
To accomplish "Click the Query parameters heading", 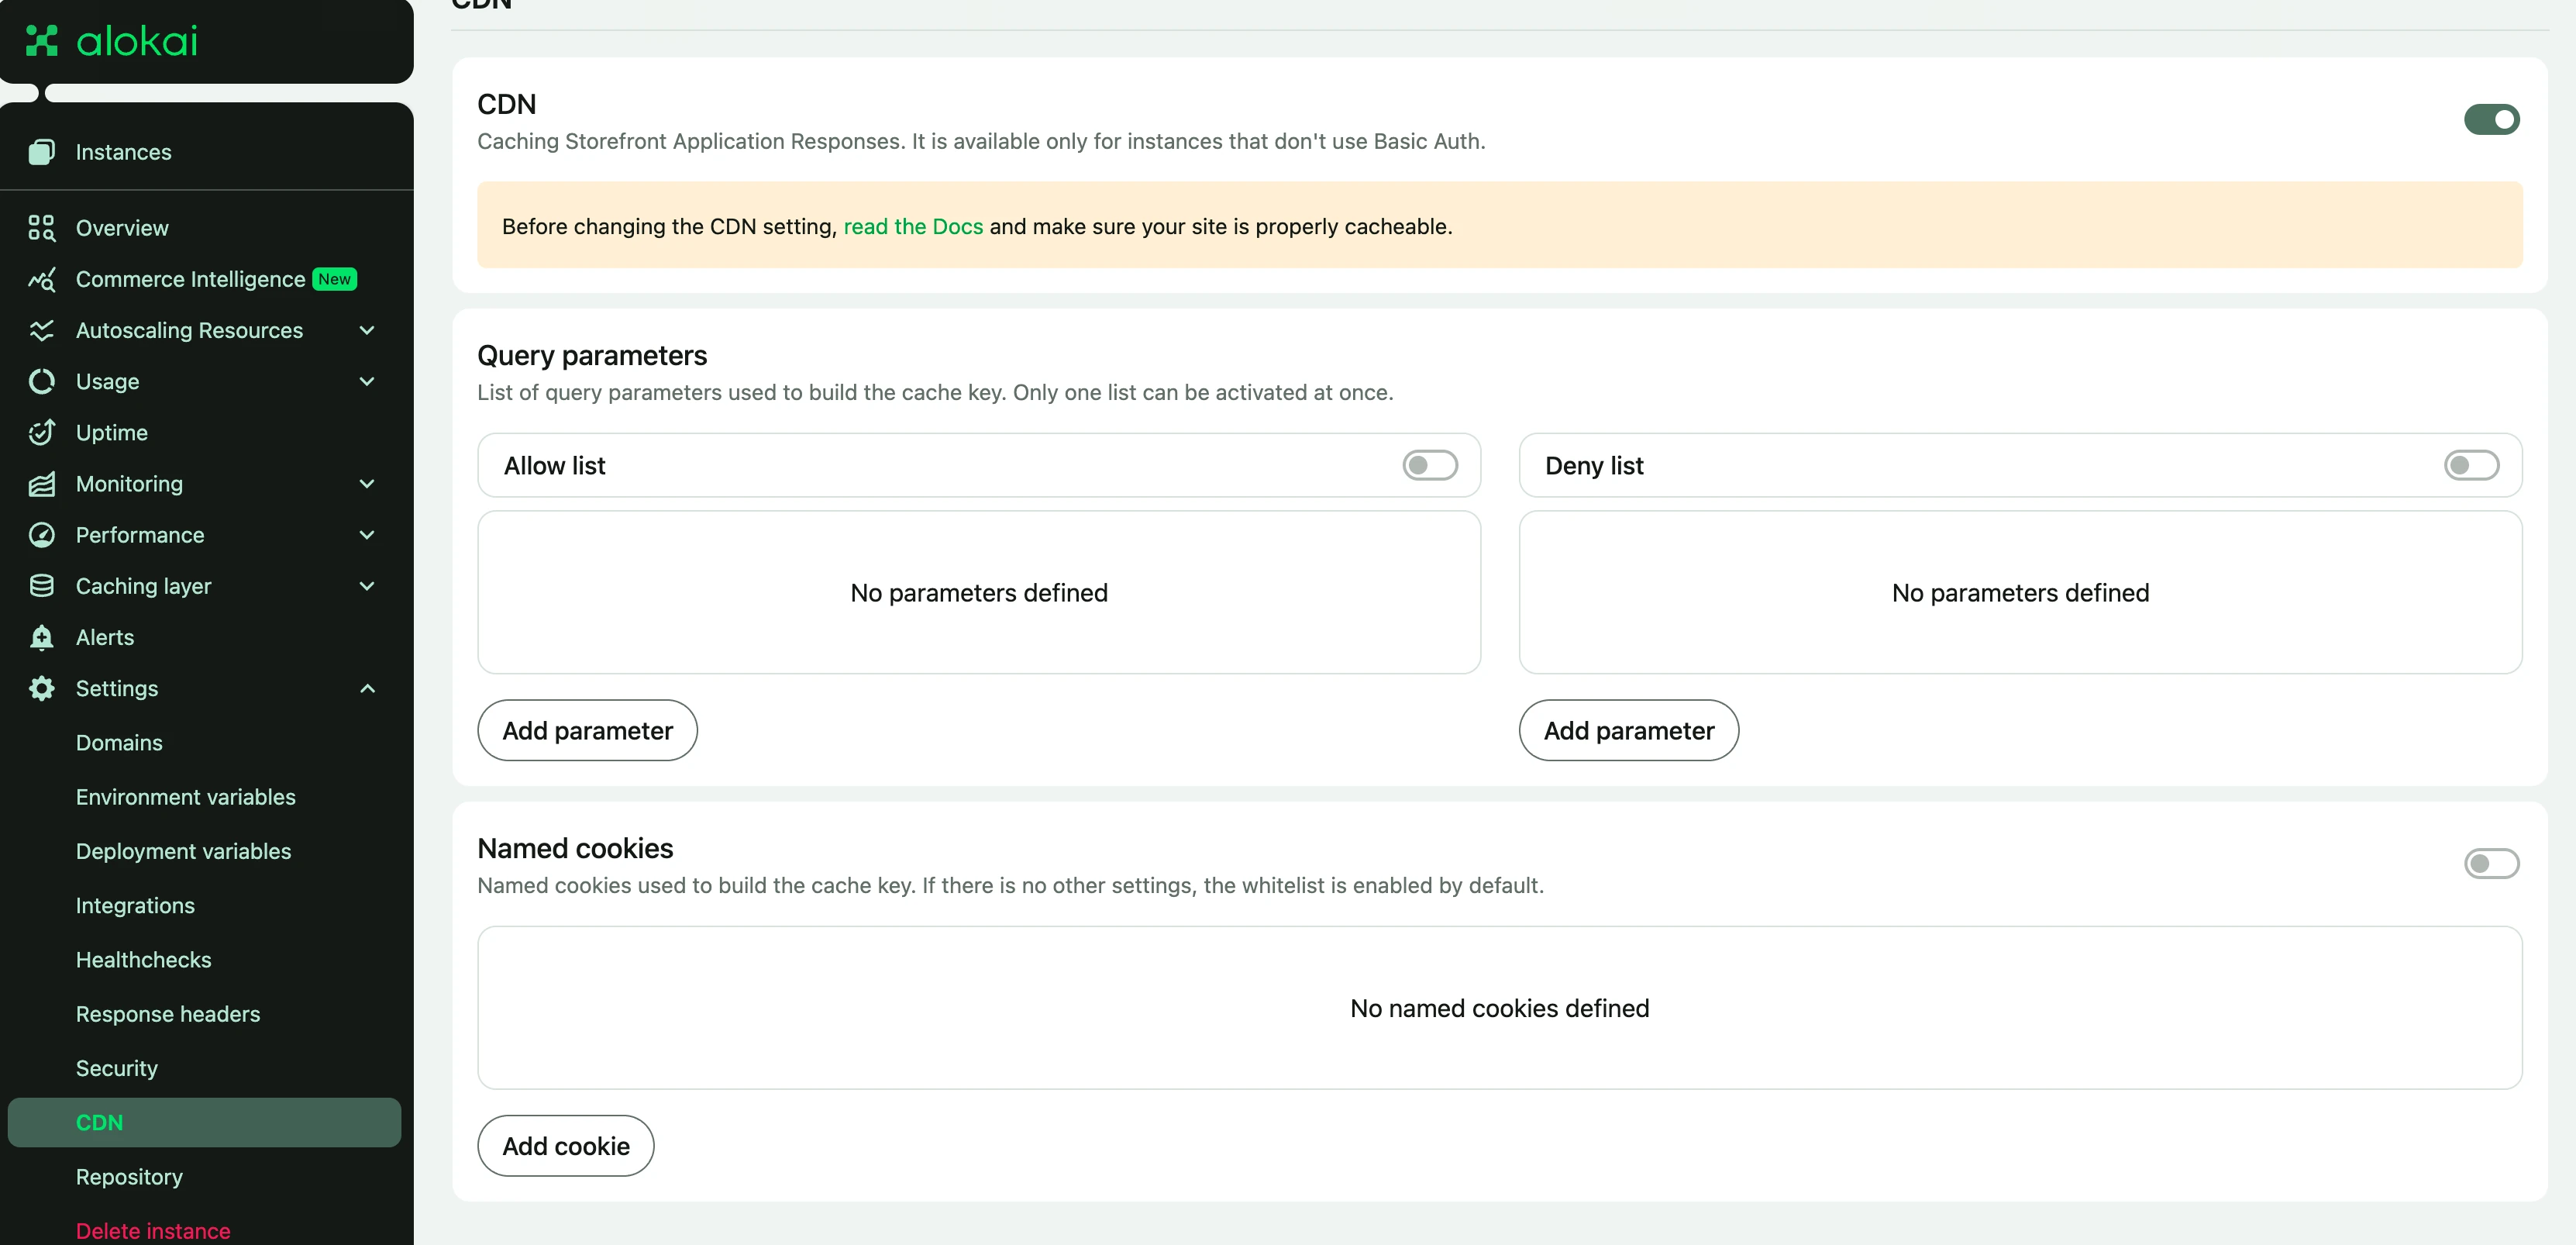I will pyautogui.click(x=591, y=355).
